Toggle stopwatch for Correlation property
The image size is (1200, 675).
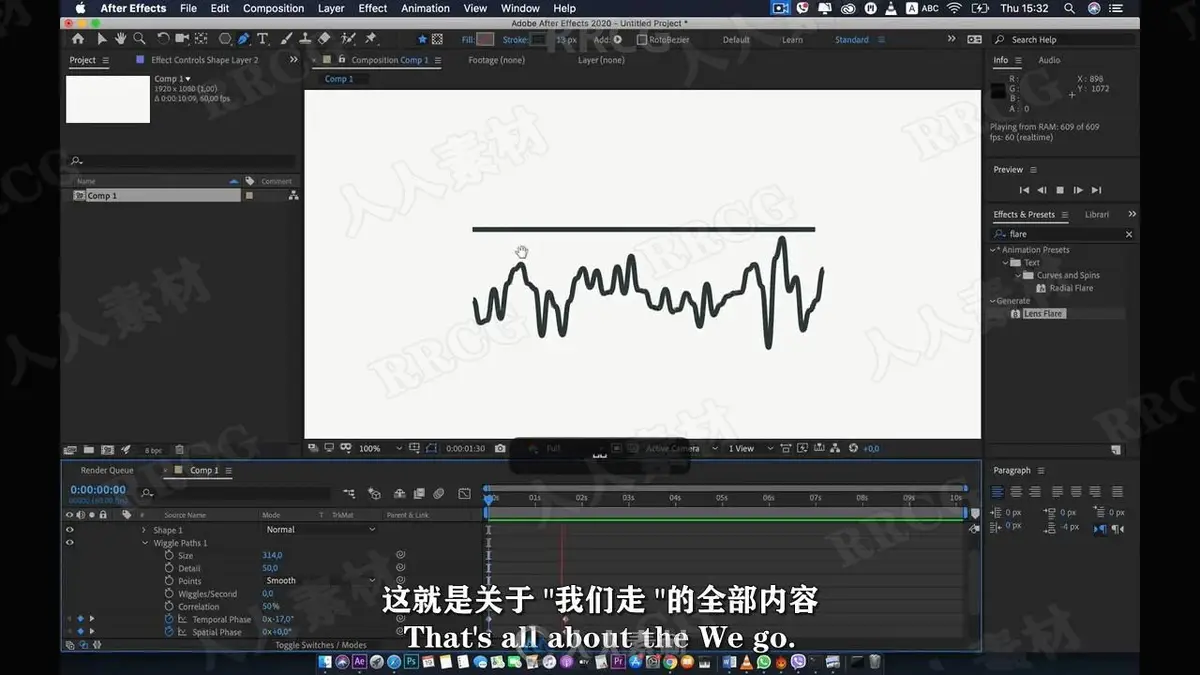coord(169,606)
